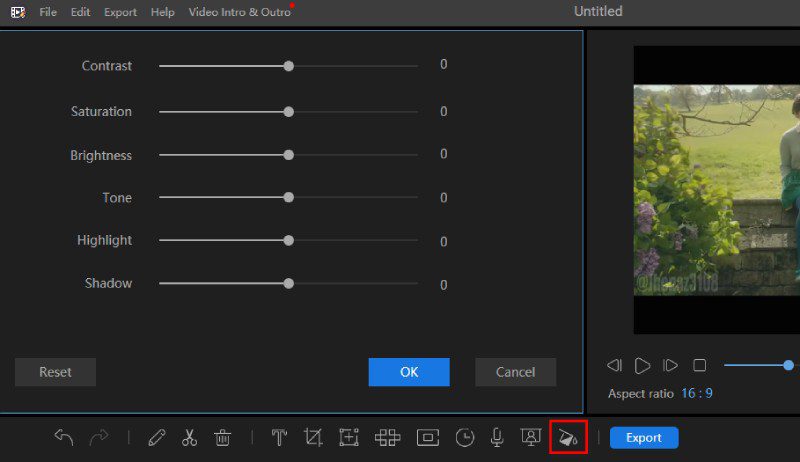Click the blue playback progress slider
The image size is (800, 462).
788,365
